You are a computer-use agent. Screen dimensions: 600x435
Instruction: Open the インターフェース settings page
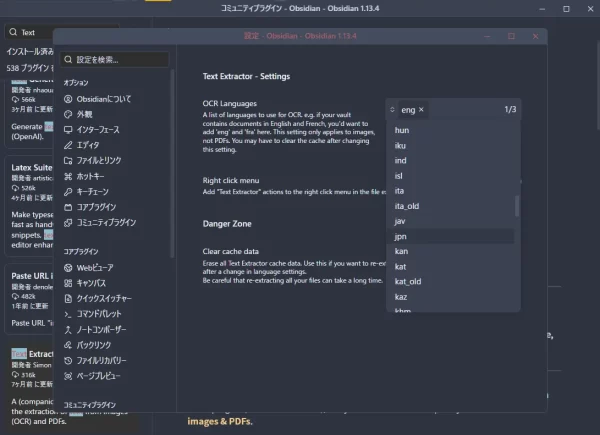[x=92, y=130]
